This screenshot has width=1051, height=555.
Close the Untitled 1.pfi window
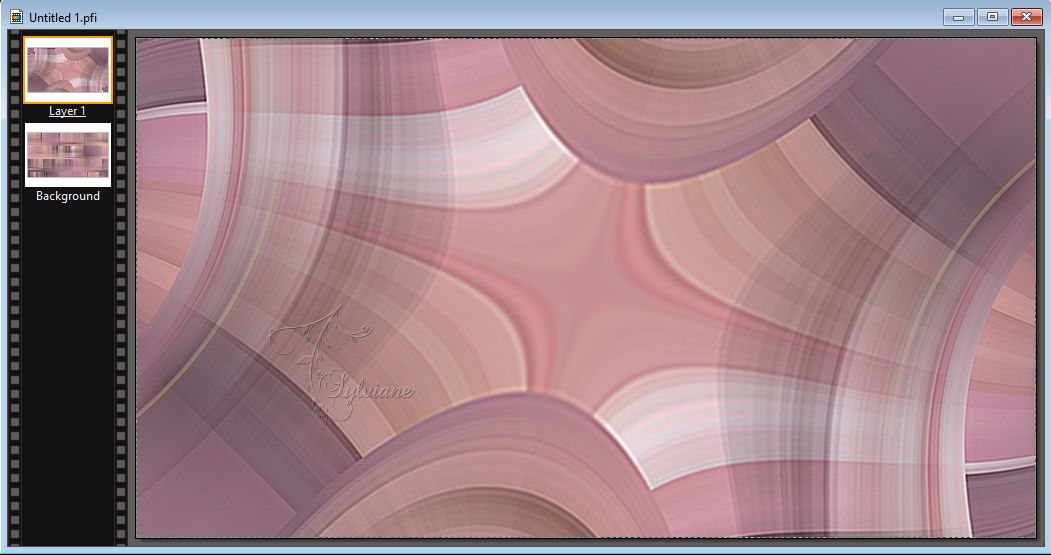[x=1026, y=17]
